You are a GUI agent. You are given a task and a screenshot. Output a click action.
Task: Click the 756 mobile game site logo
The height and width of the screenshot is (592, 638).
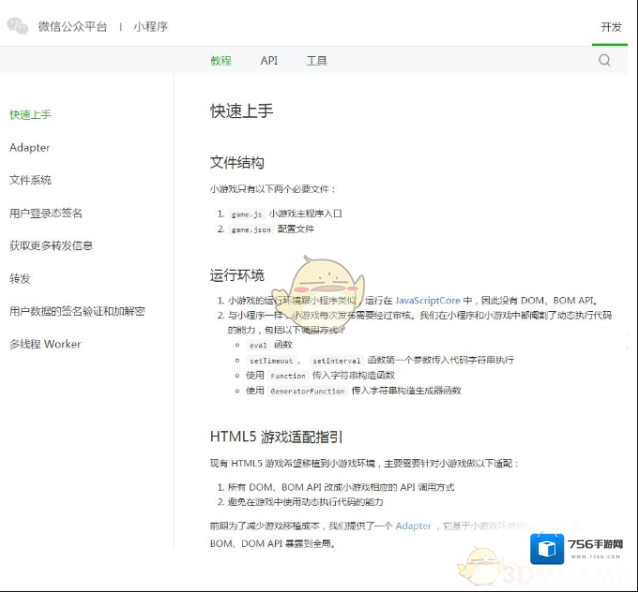(x=579, y=548)
